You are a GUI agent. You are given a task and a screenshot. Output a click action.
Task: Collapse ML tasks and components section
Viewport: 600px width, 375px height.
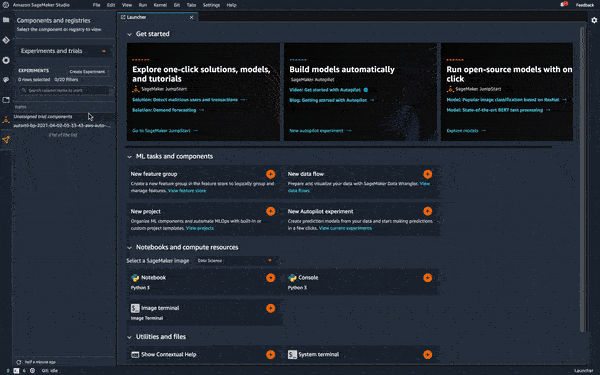click(x=129, y=157)
